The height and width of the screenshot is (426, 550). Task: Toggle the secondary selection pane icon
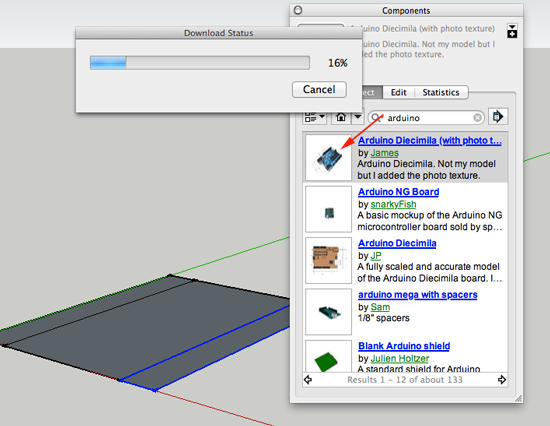[x=512, y=31]
